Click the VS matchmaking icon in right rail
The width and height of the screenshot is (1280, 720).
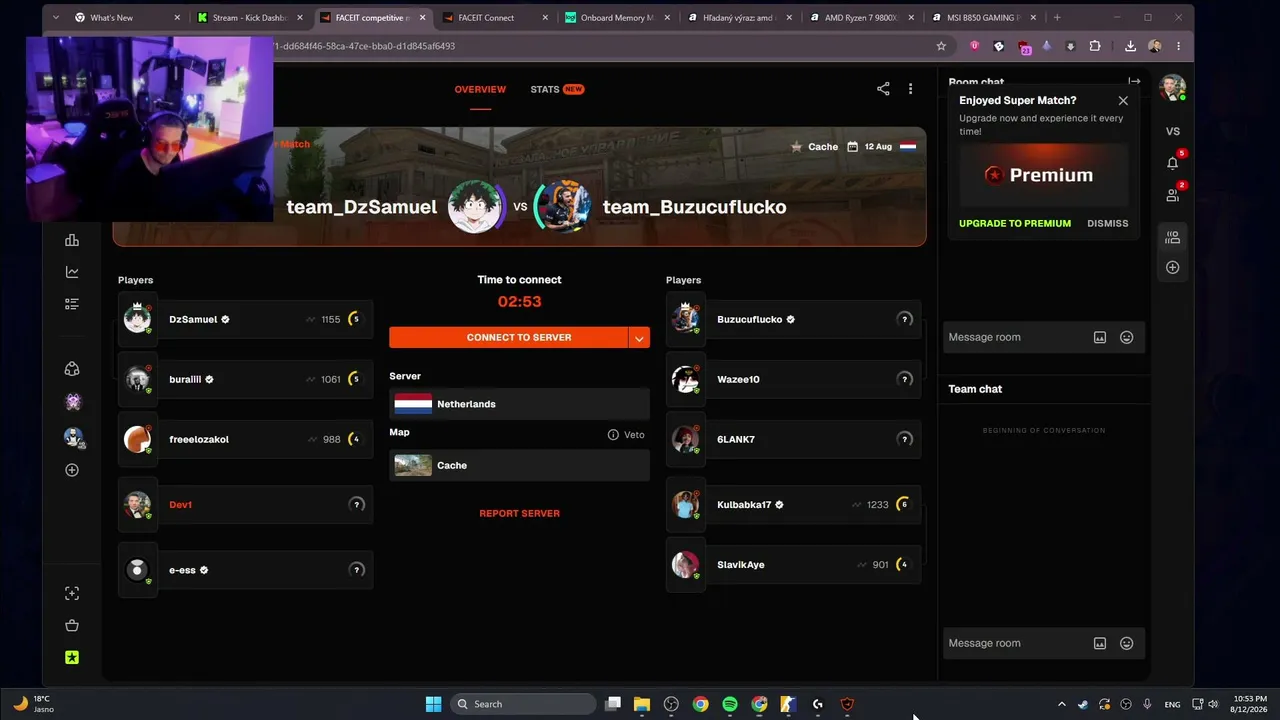click(1173, 131)
